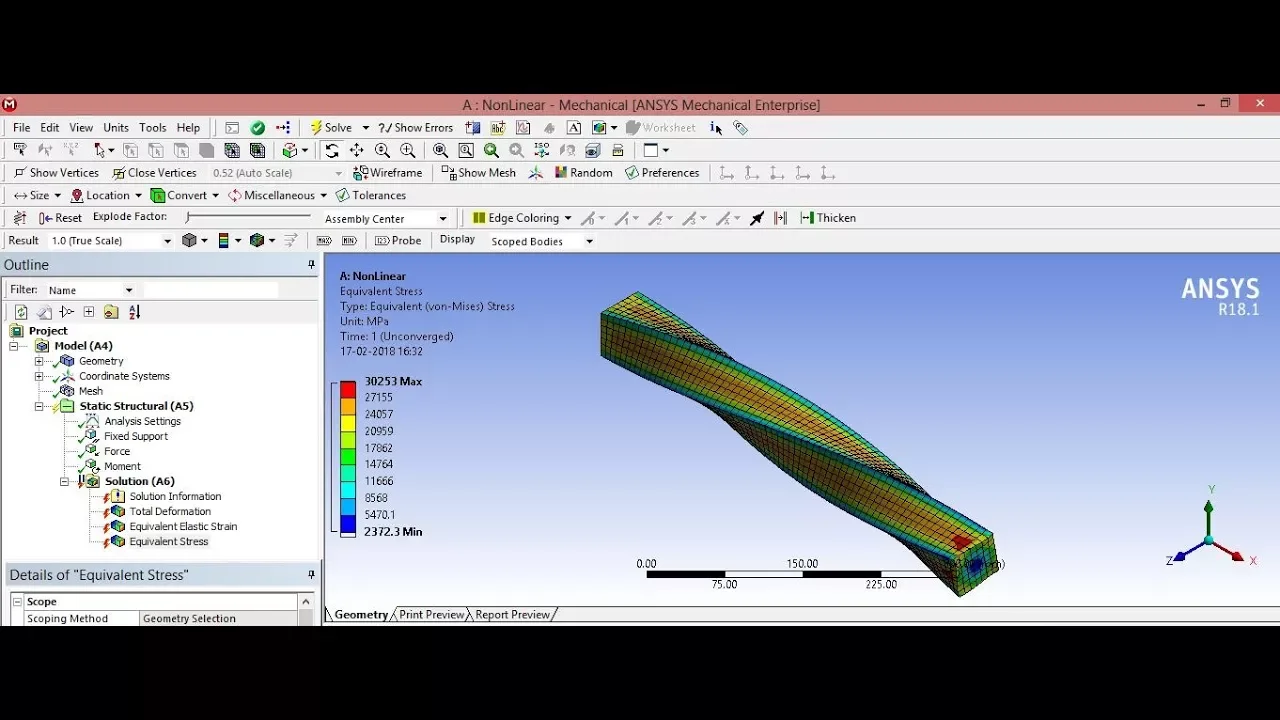Expand the Geometry tree node
The image size is (1280, 720).
[39, 361]
